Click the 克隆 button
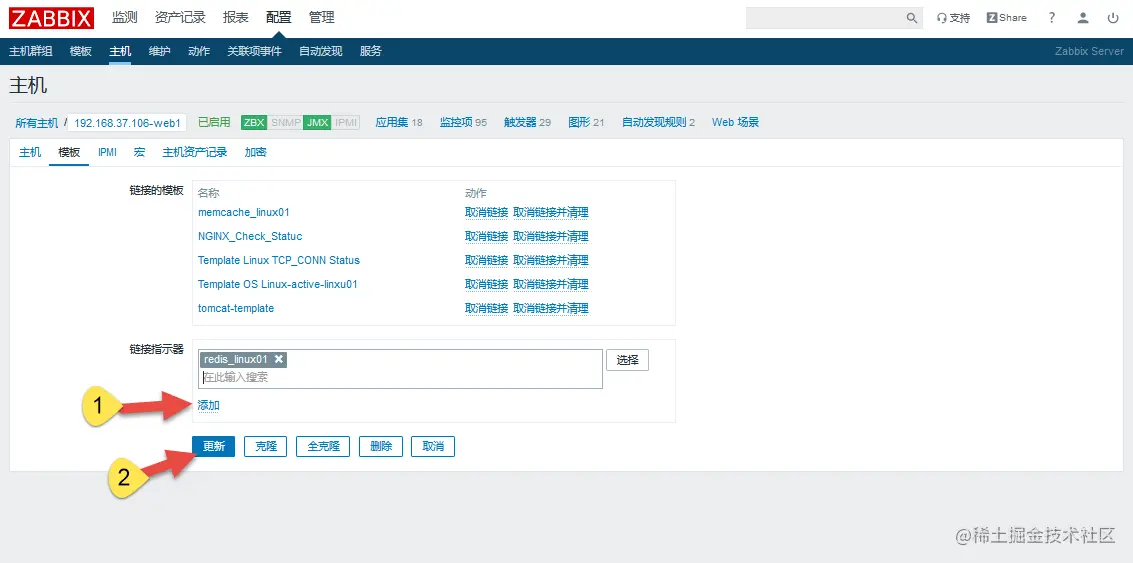The image size is (1133, 563). (265, 447)
